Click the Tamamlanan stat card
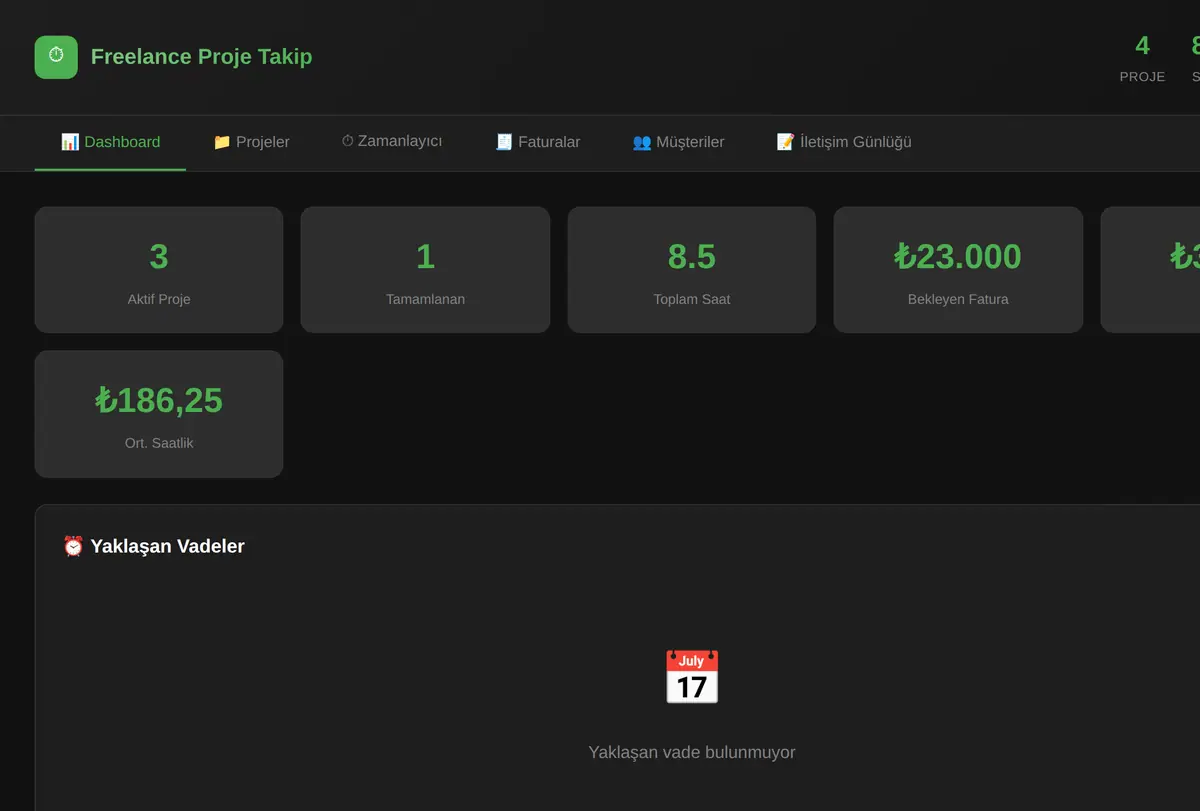The width and height of the screenshot is (1200, 811). point(425,270)
